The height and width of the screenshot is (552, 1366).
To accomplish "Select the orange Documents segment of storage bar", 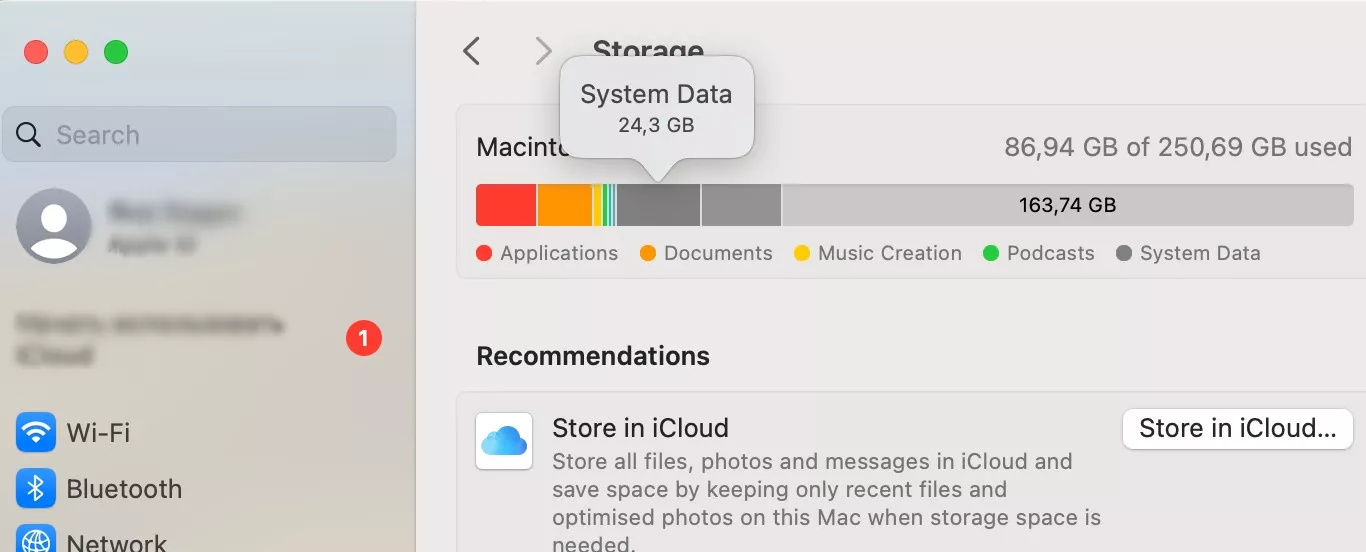I will coord(565,205).
